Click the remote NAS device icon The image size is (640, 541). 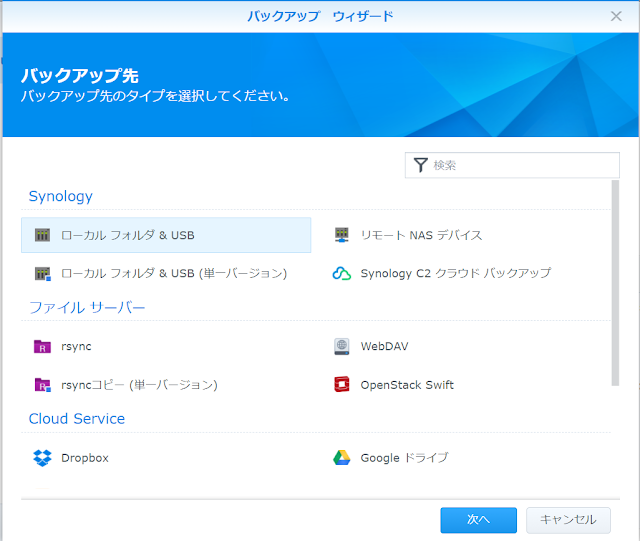point(342,235)
